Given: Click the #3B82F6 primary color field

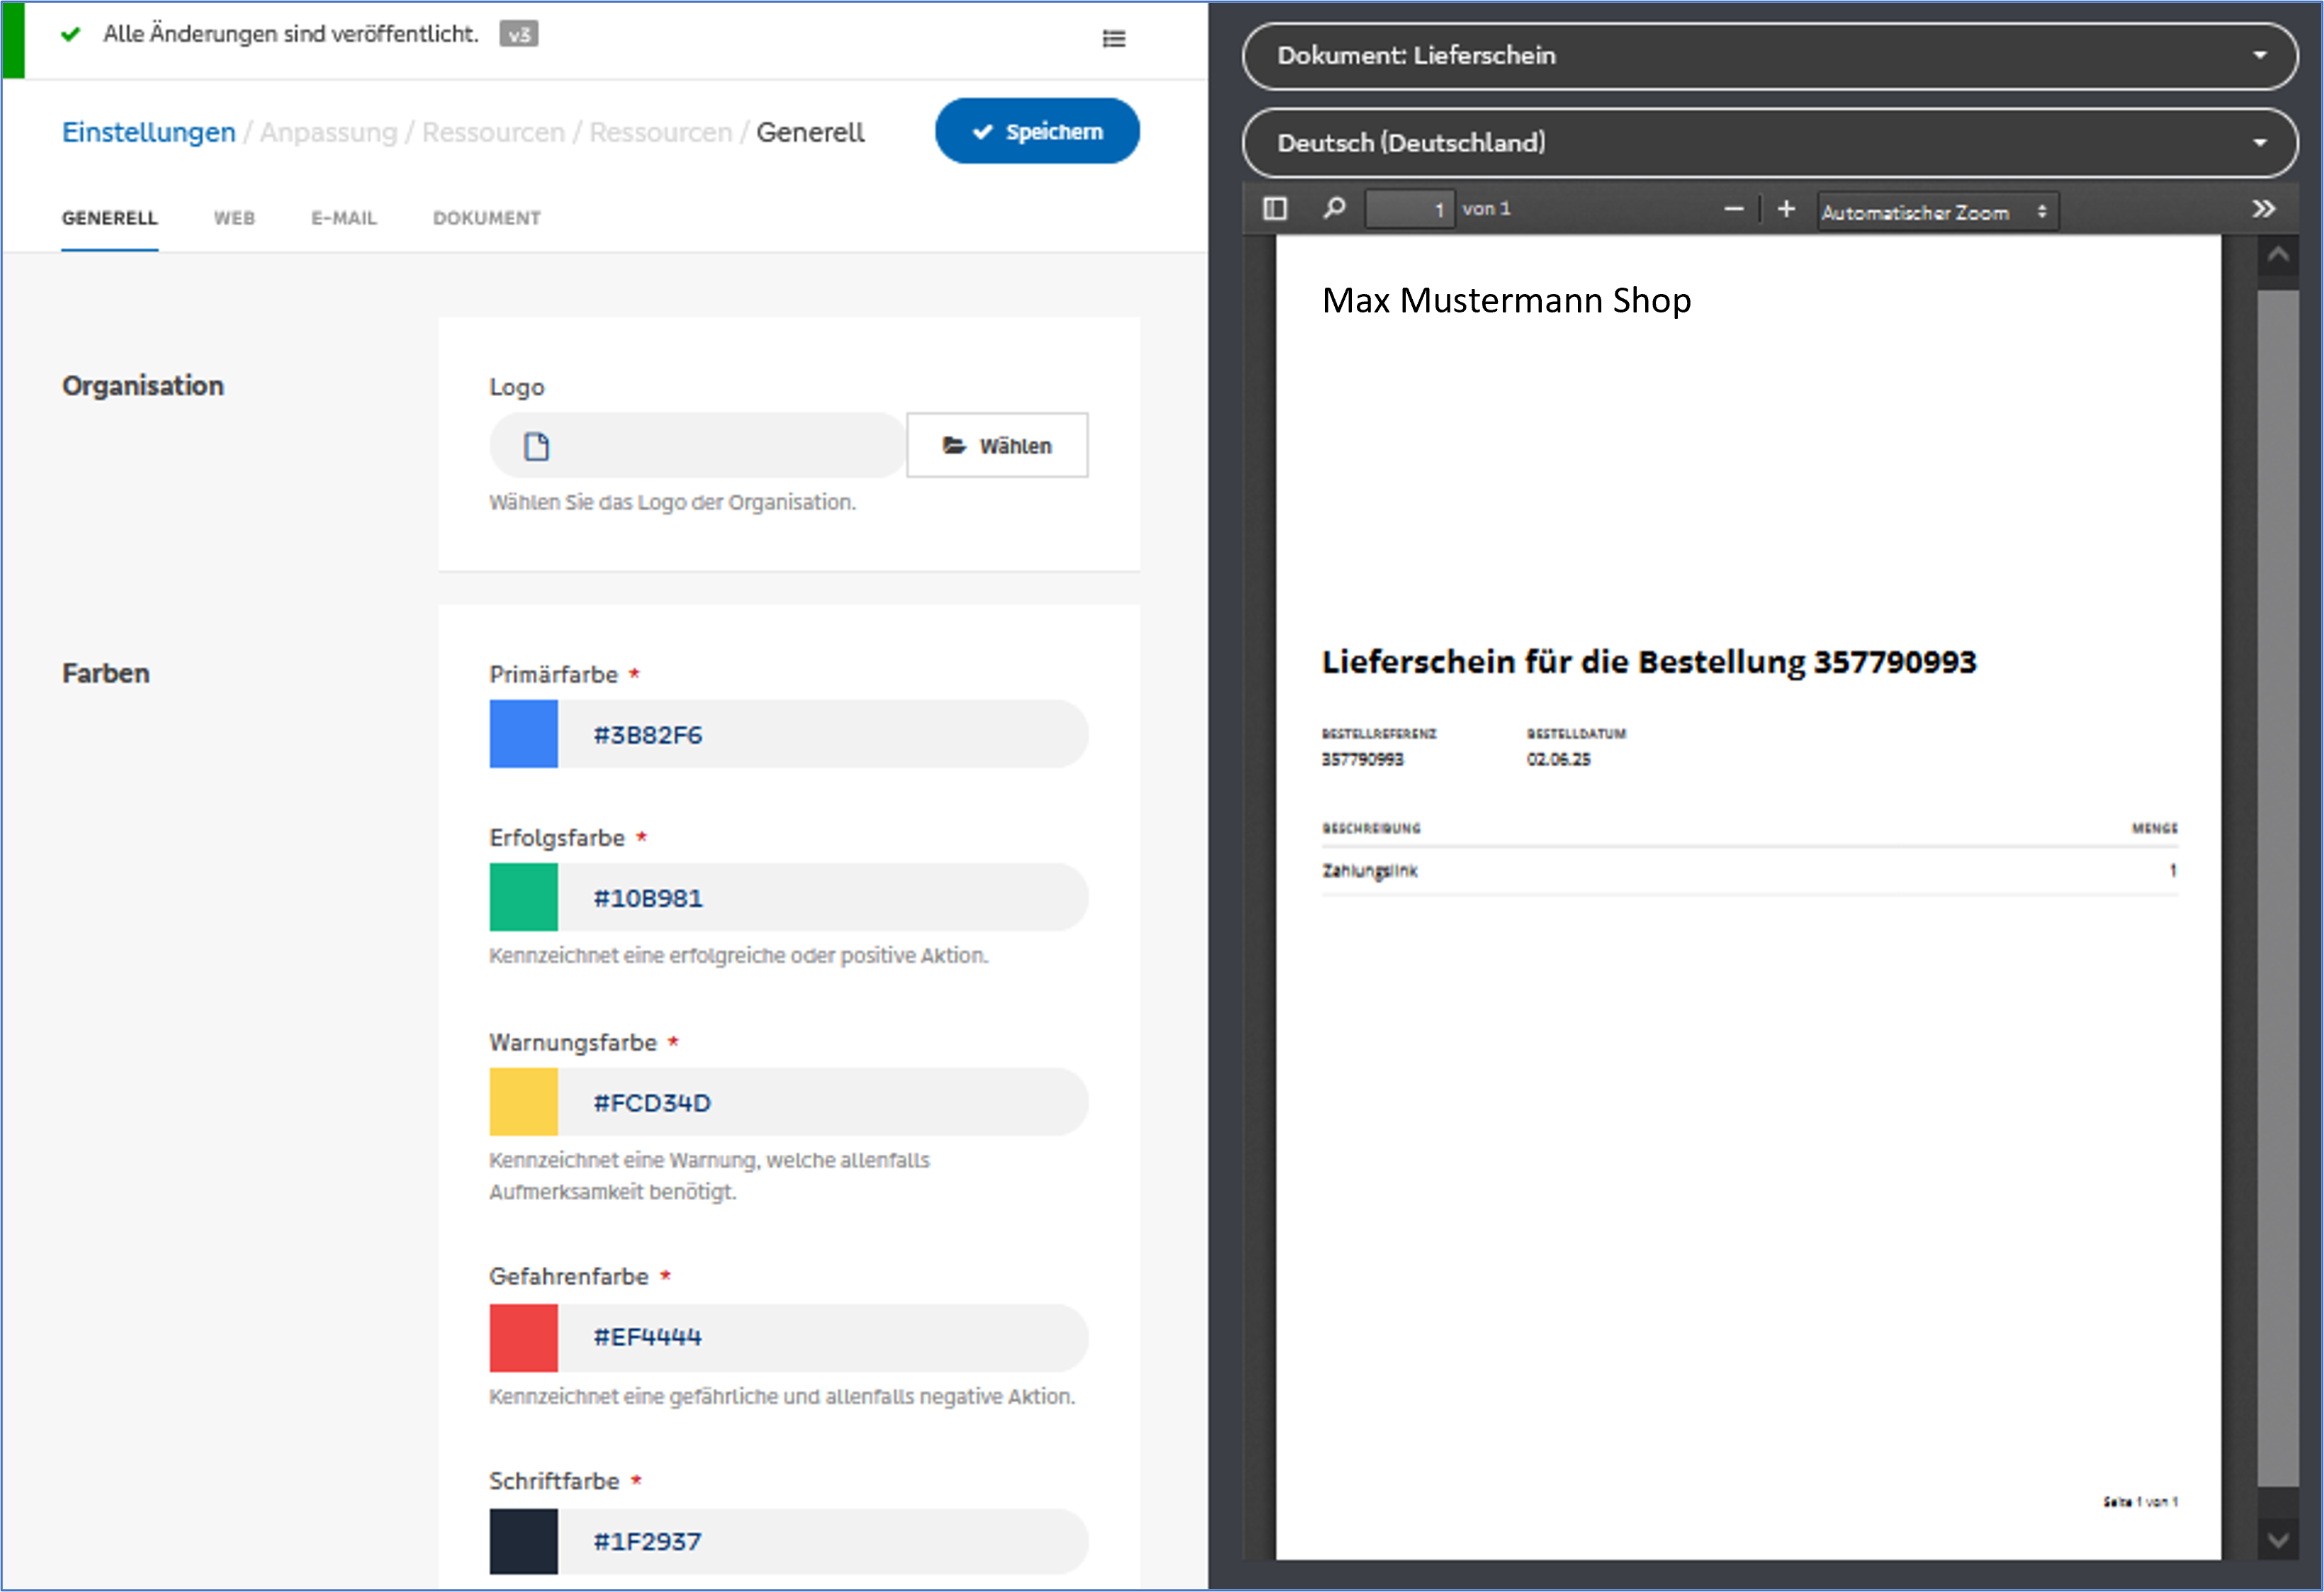Looking at the screenshot, I should click(x=823, y=734).
